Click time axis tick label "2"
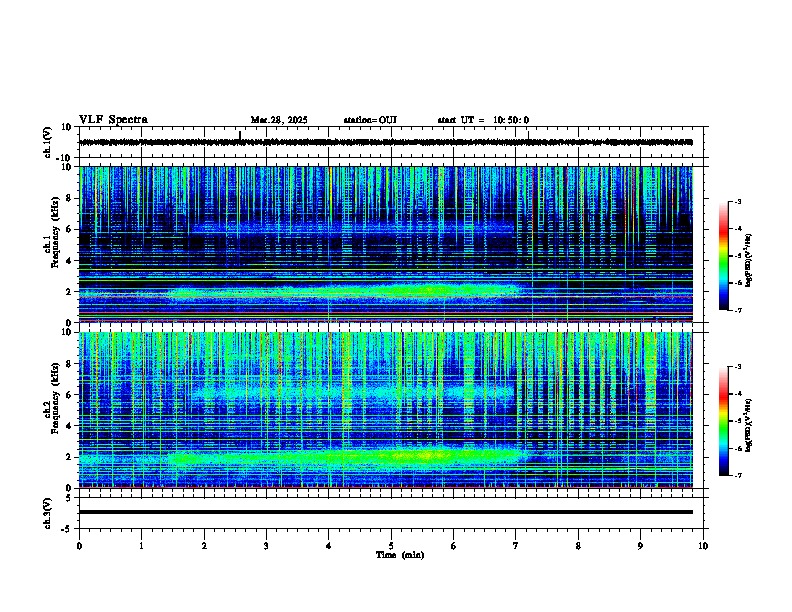This screenshot has width=792, height=612. pos(204,546)
